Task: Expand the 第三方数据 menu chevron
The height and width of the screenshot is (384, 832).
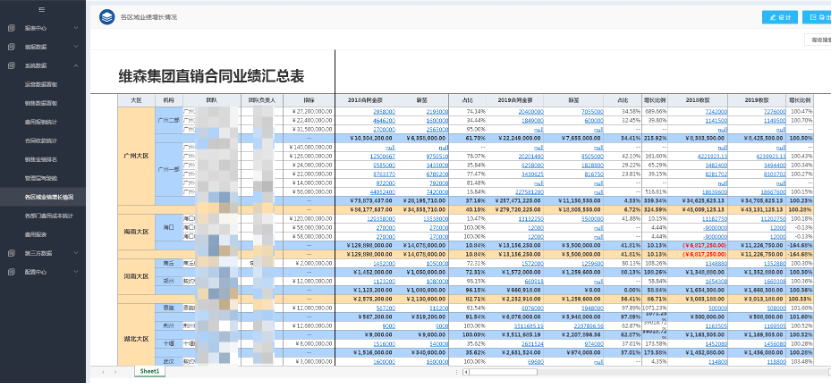Action: click(76, 253)
